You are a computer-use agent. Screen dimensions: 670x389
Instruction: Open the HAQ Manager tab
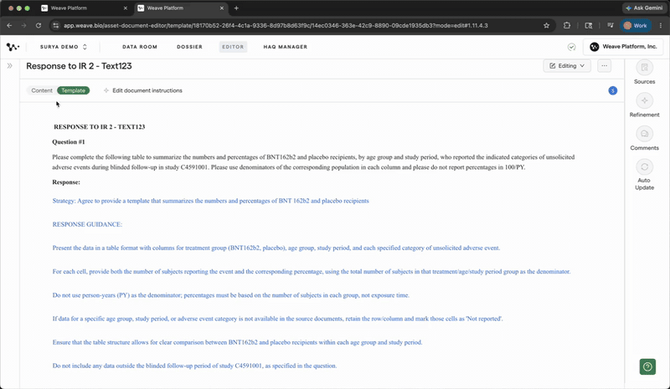(285, 47)
